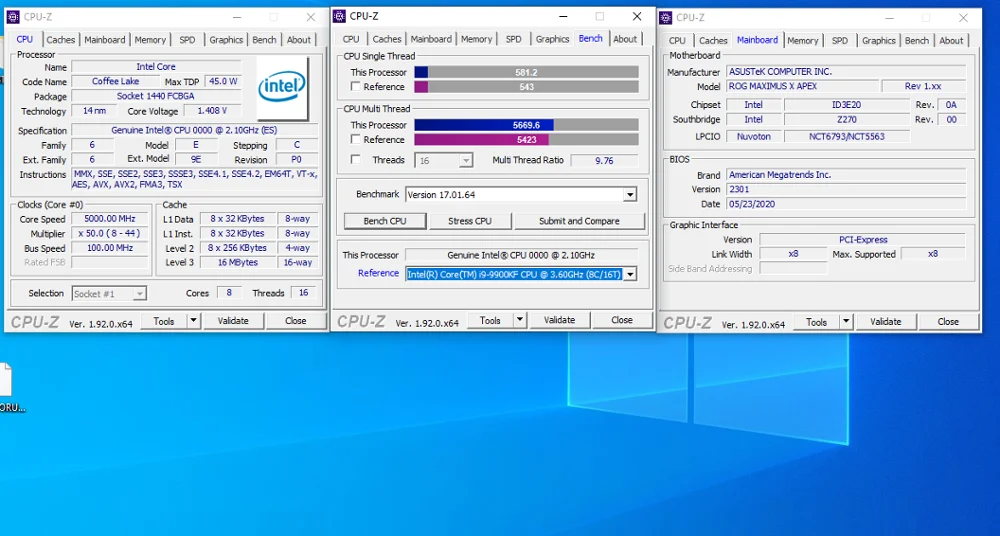
Task: Enable Reference checkbox under CPU Single Thread
Action: click(x=355, y=87)
